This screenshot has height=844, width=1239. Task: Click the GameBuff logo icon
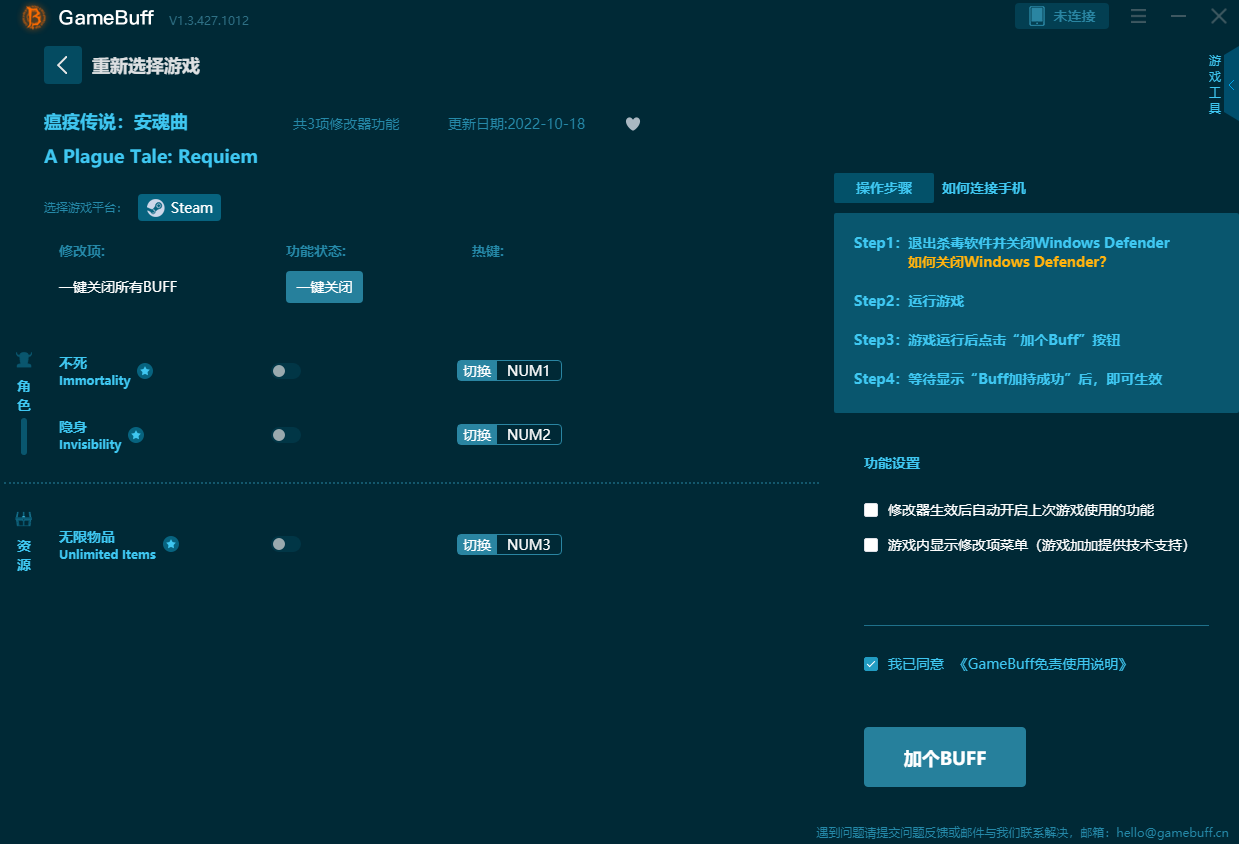33,18
